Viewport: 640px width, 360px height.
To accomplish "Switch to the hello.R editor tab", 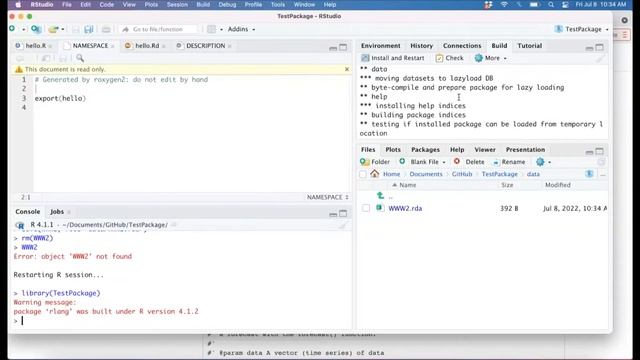I will coord(35,46).
